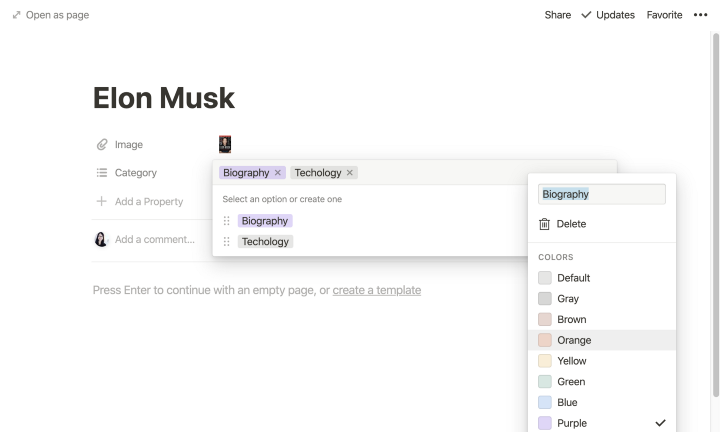Click the Updates menu item
This screenshot has width=720, height=432.
click(608, 15)
